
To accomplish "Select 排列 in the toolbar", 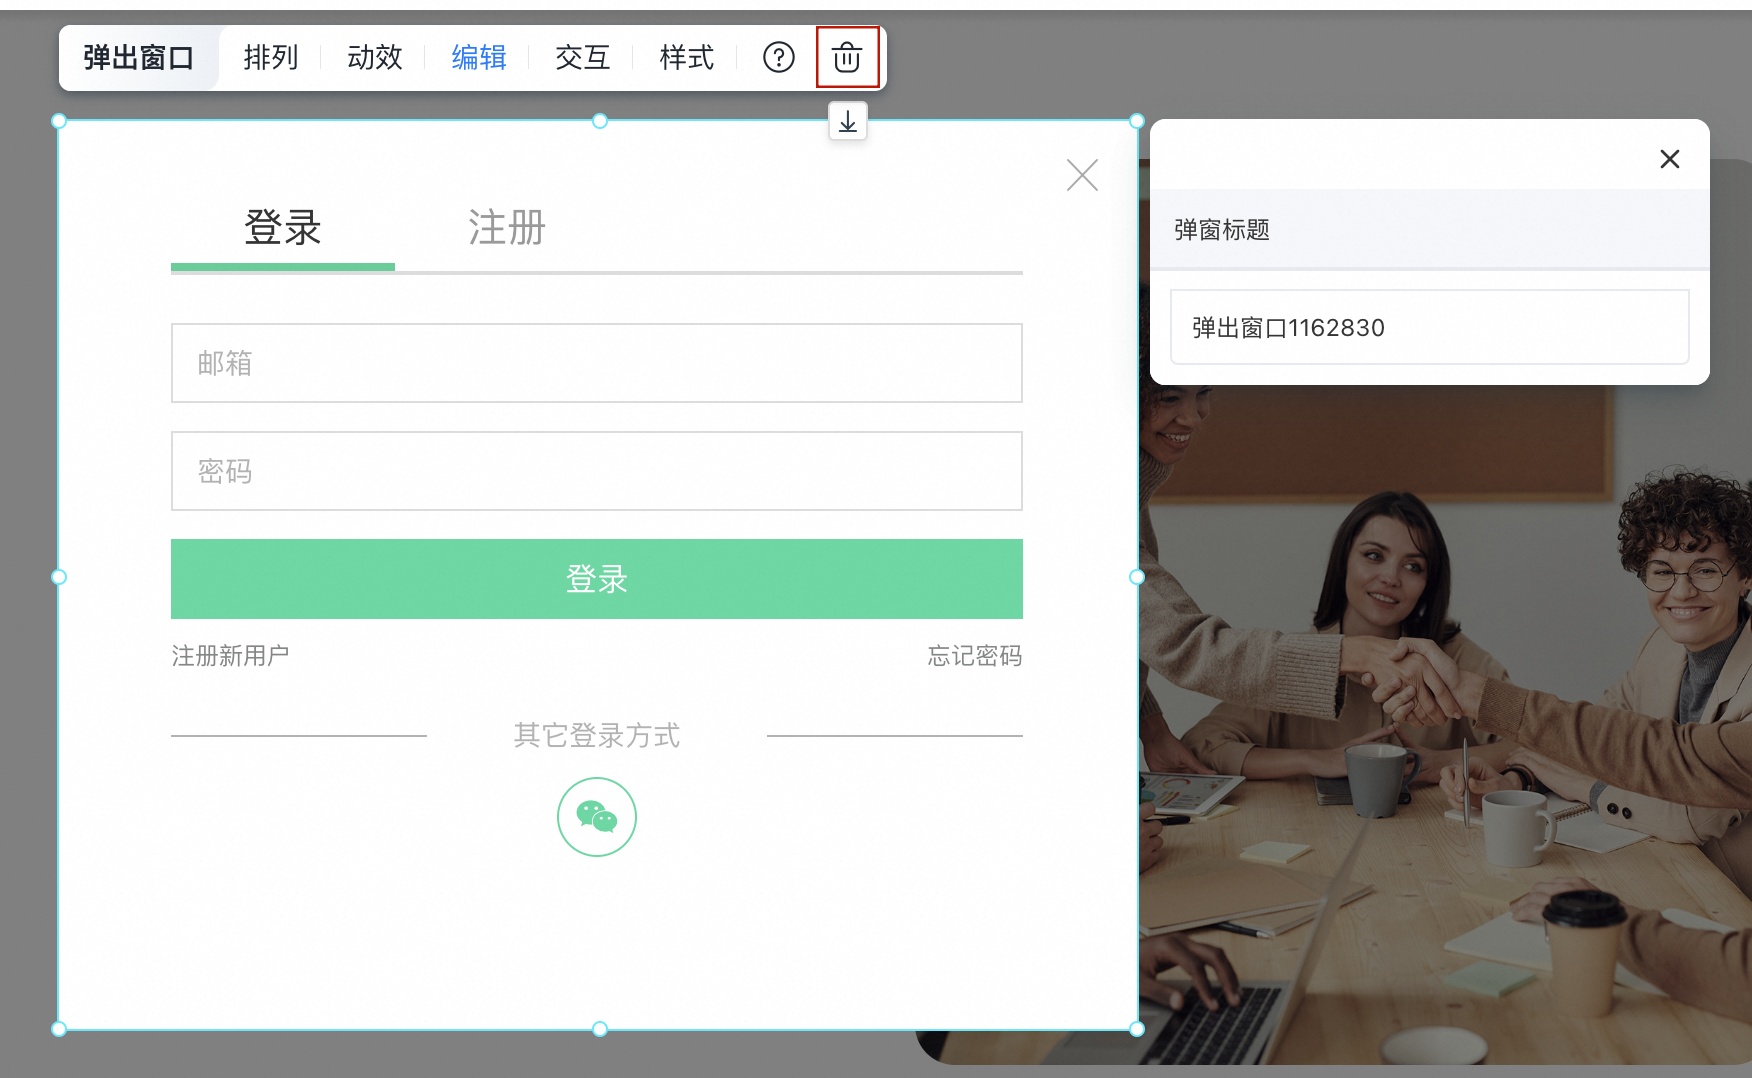I will (270, 58).
